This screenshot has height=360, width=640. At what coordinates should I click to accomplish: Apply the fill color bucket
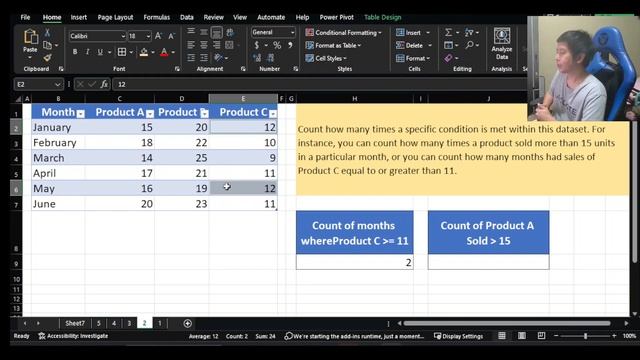click(x=144, y=52)
